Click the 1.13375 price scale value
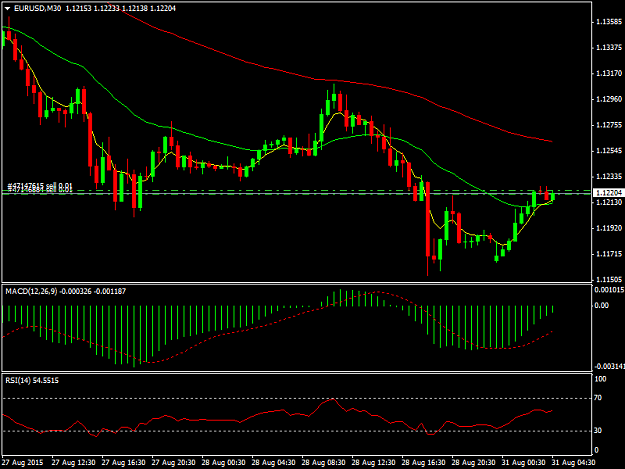Screen dimensions: 625x469 click(x=609, y=47)
